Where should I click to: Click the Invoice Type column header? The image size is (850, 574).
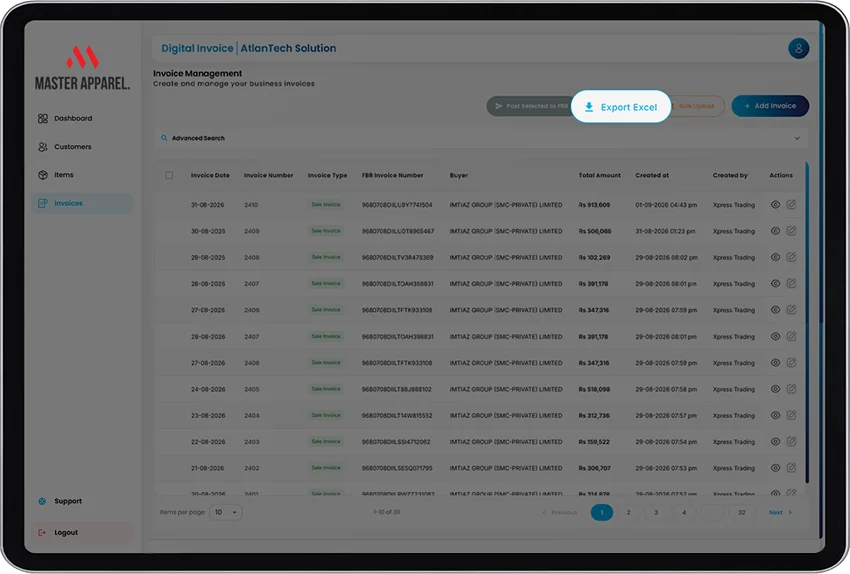pos(327,176)
